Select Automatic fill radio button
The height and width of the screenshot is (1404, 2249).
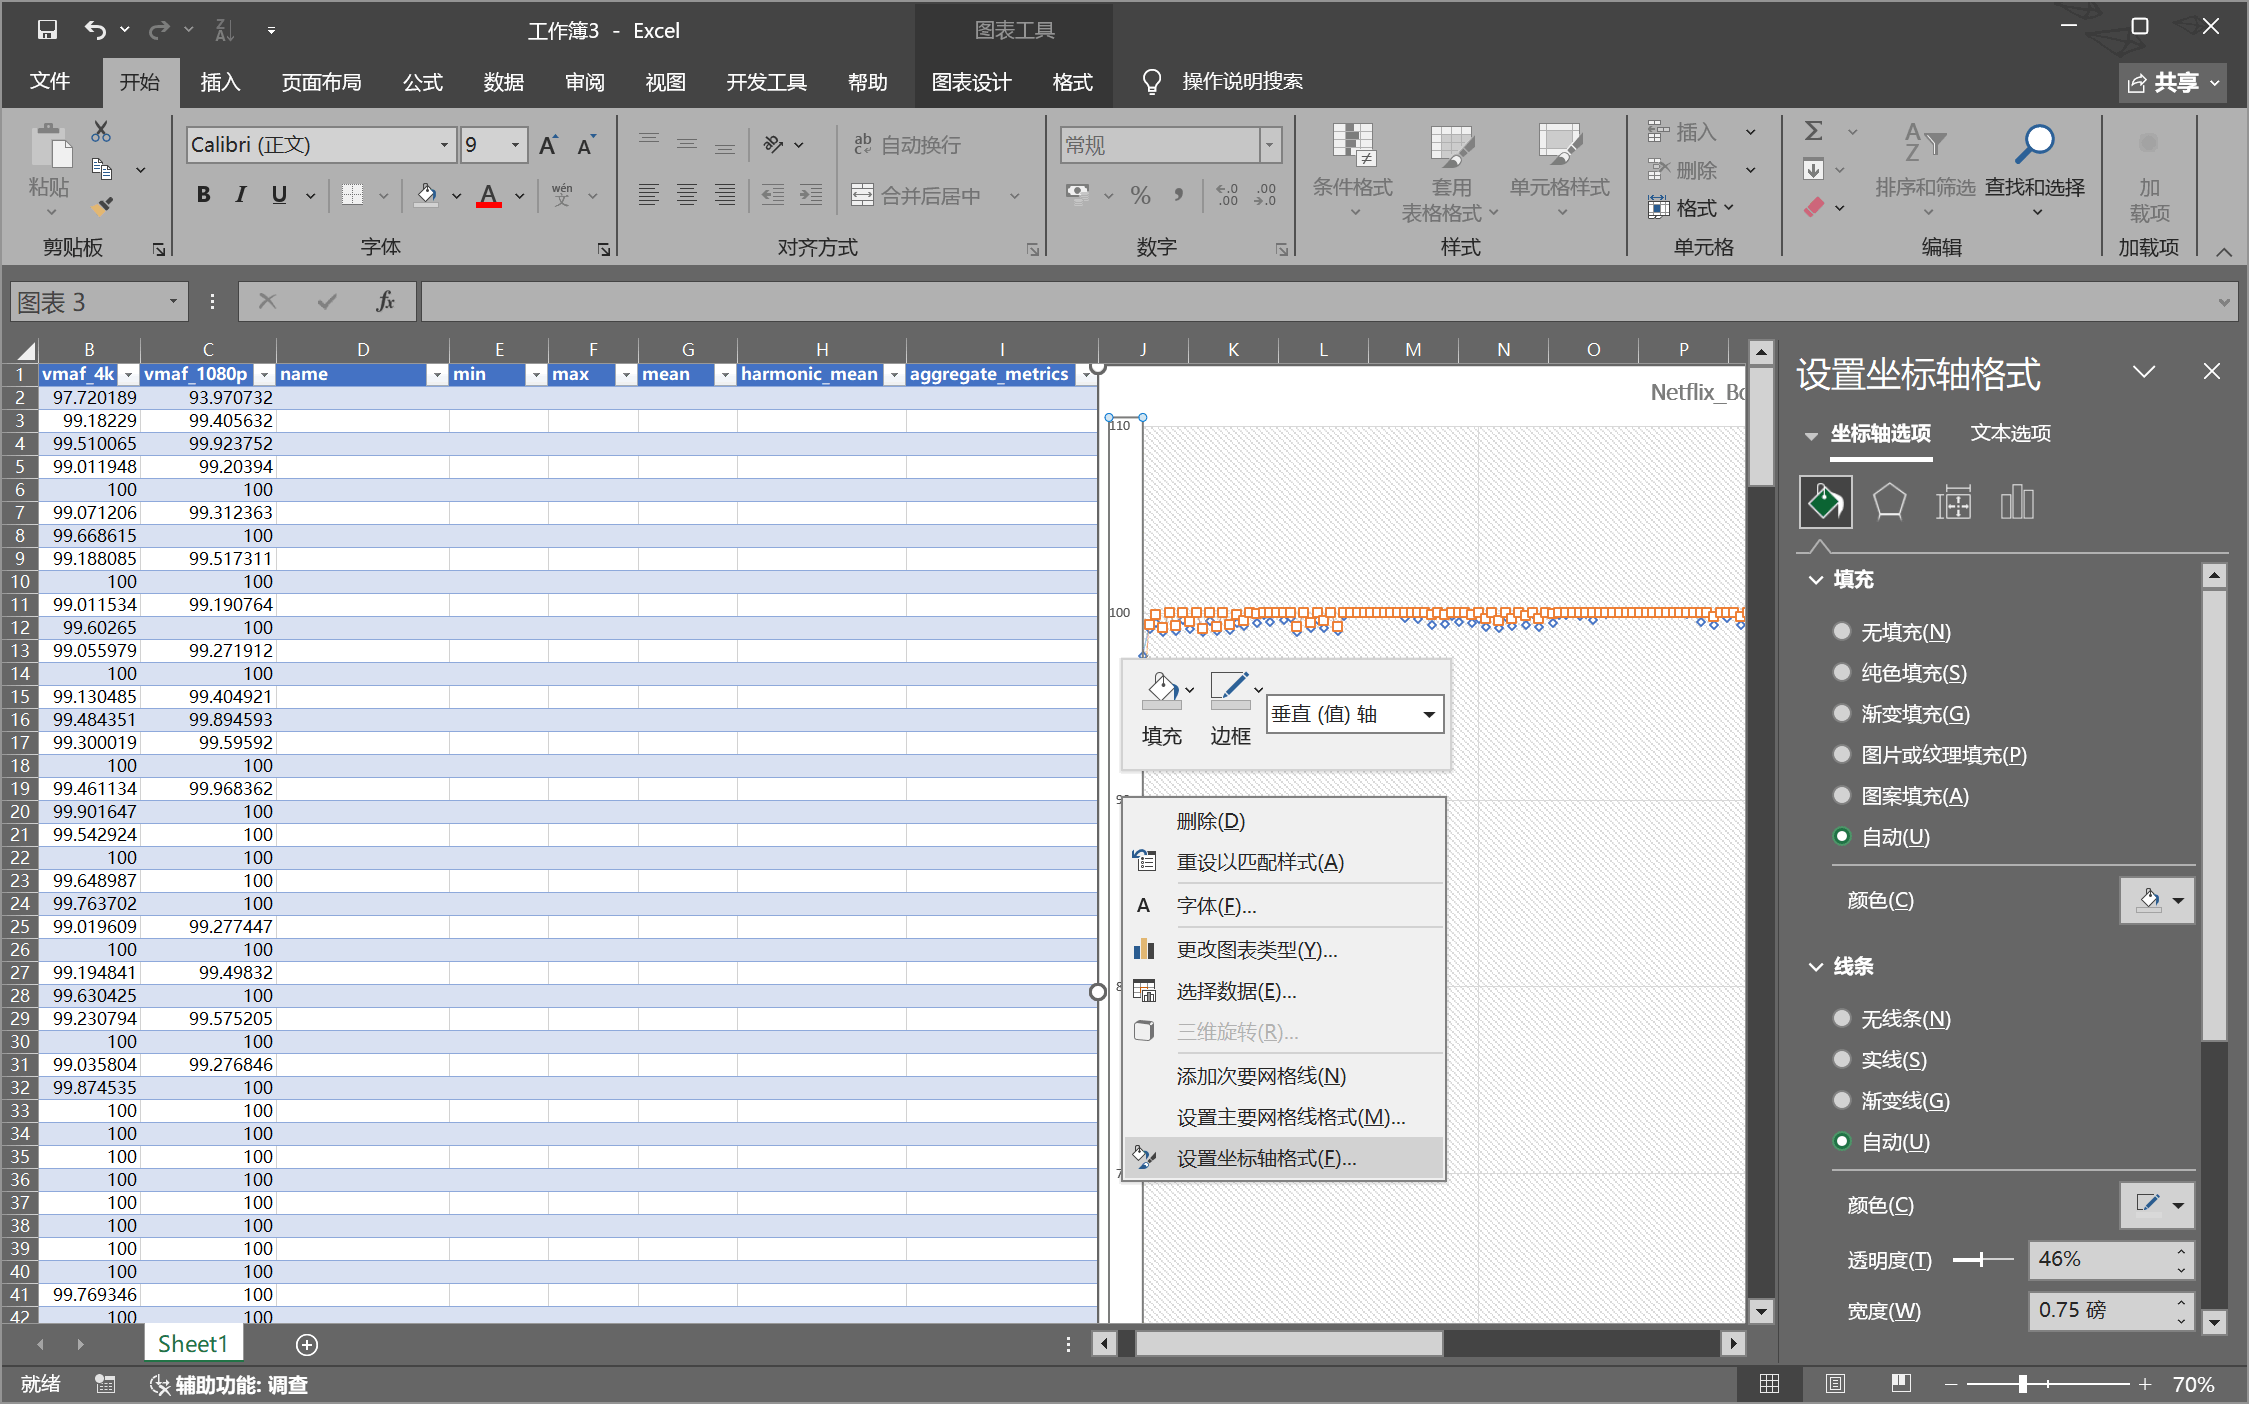point(1841,836)
